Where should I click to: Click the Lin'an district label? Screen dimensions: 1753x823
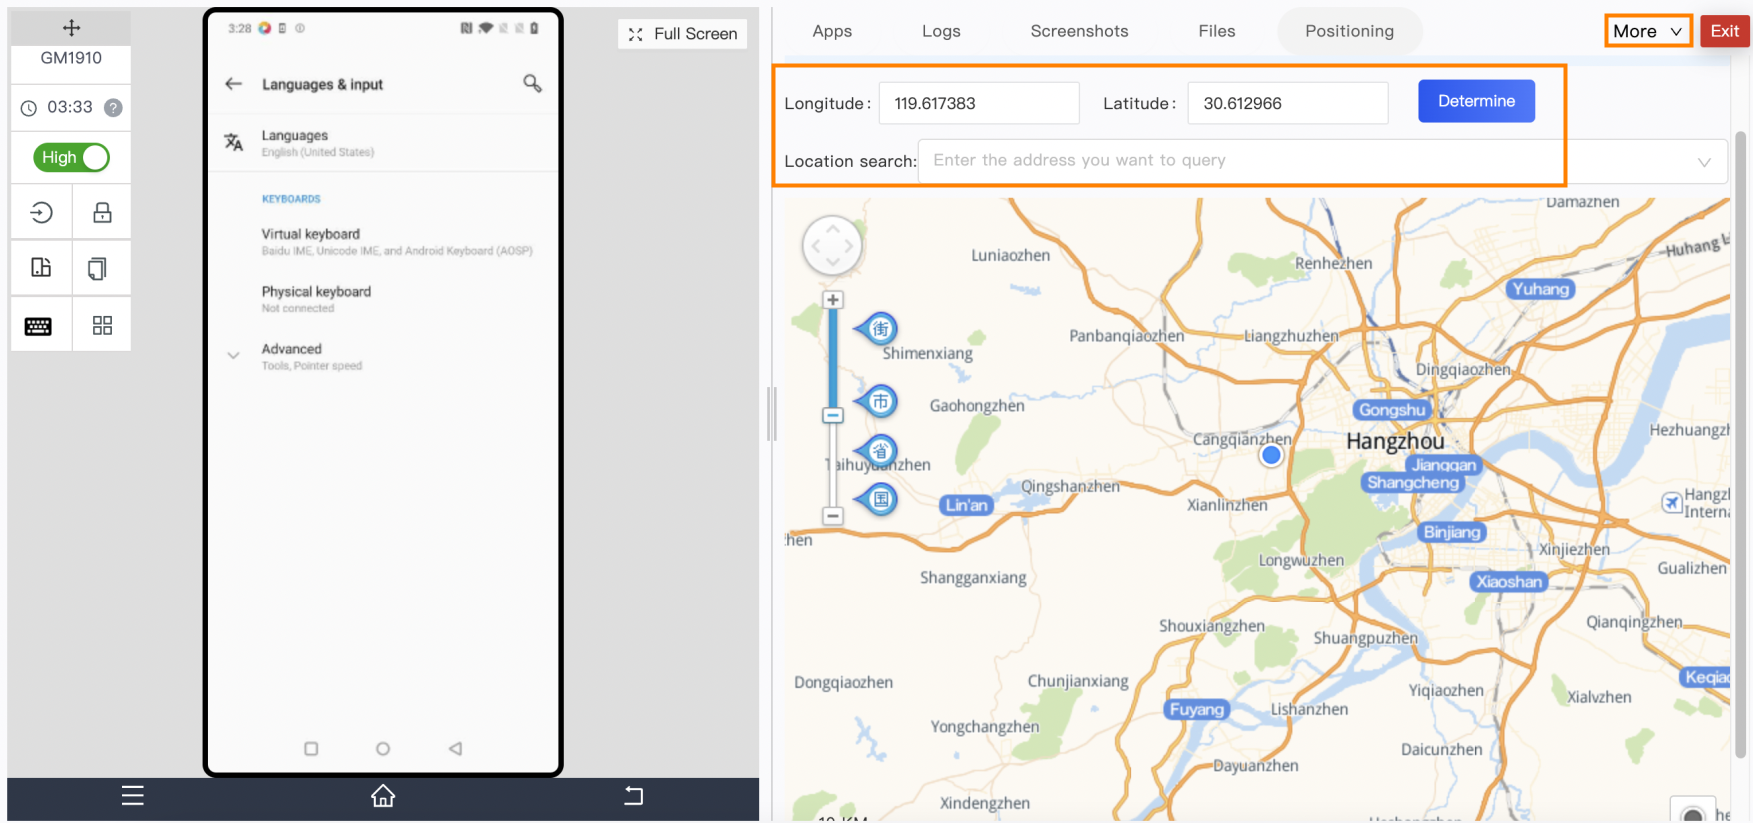pyautogui.click(x=966, y=505)
